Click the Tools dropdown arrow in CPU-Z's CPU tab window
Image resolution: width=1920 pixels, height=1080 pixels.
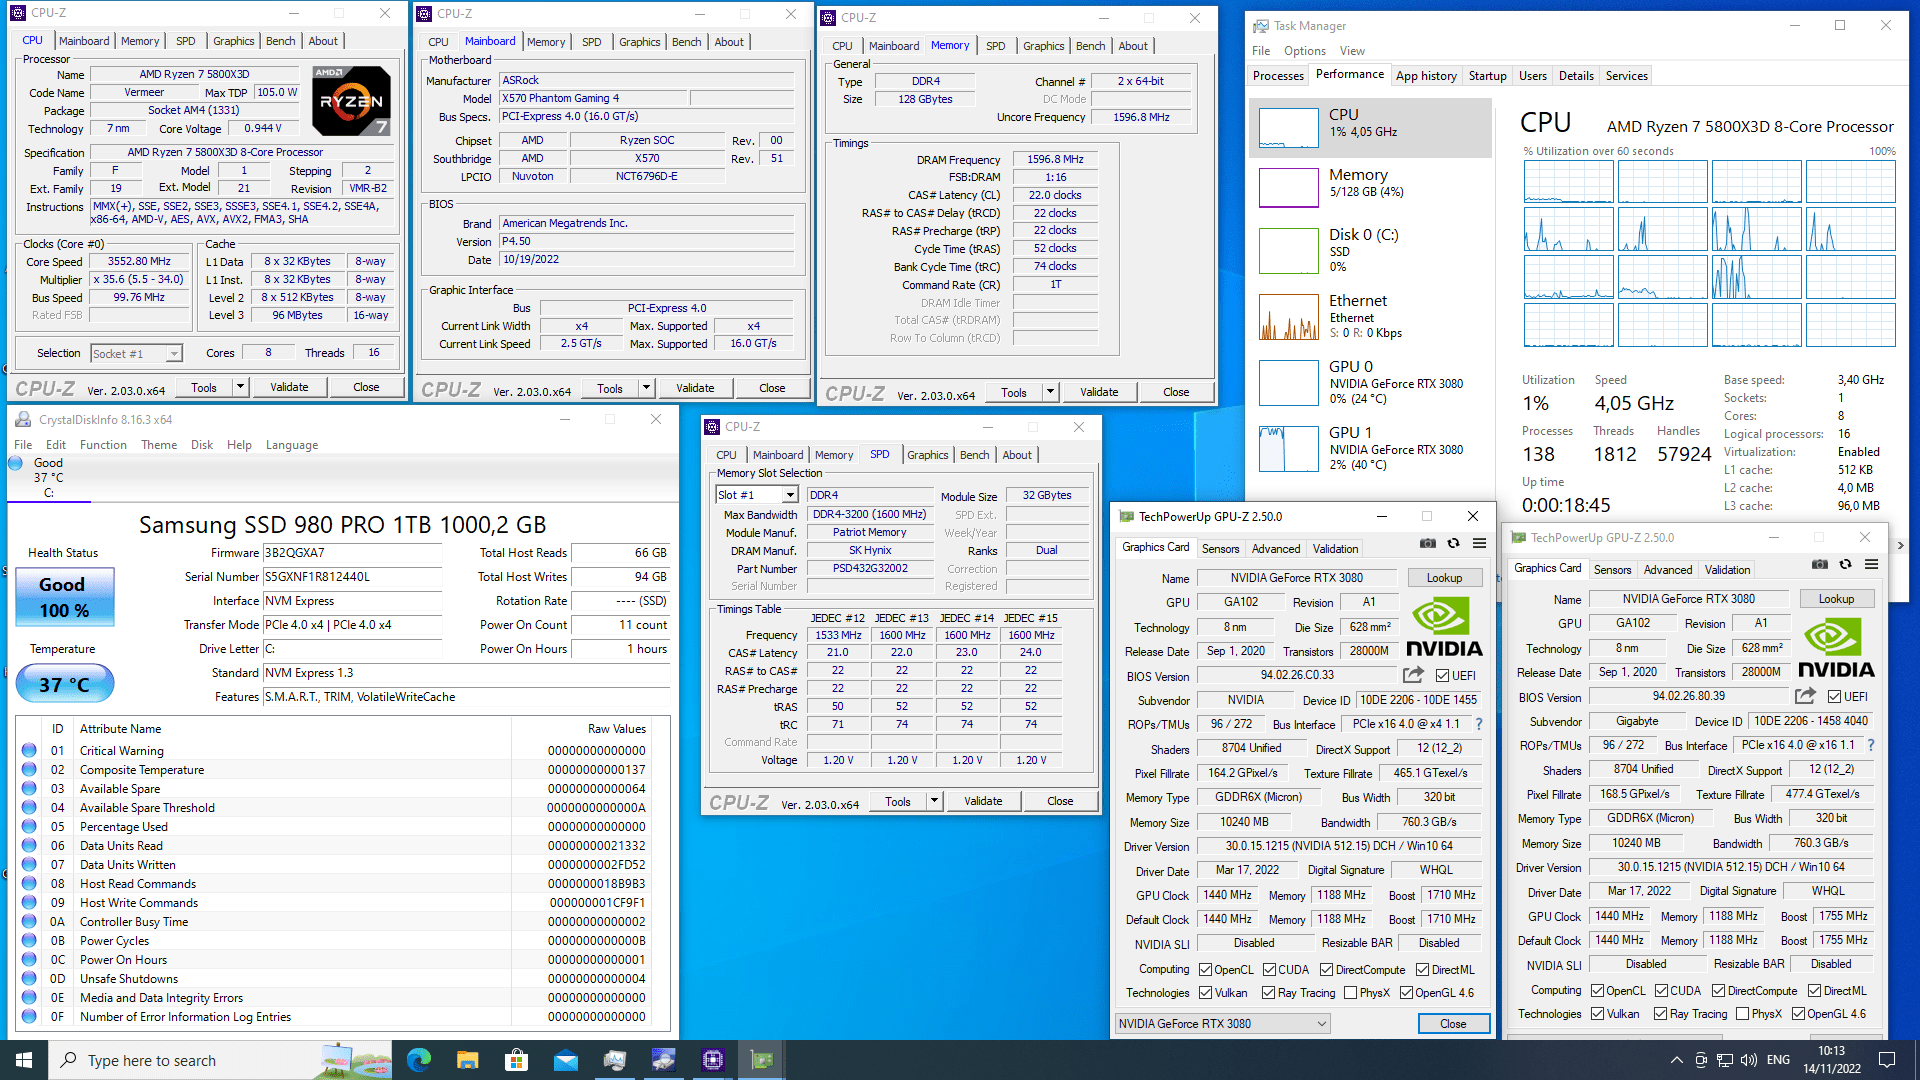[x=240, y=387]
